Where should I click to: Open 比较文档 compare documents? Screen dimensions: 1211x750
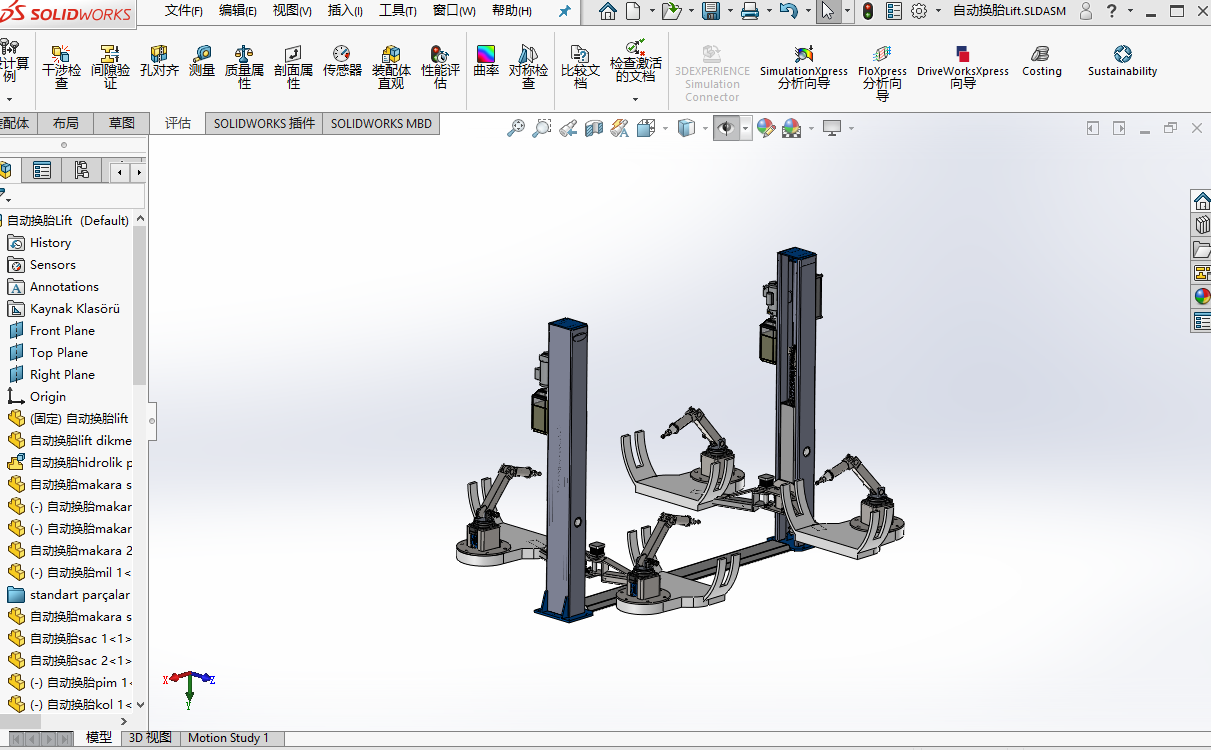click(580, 66)
